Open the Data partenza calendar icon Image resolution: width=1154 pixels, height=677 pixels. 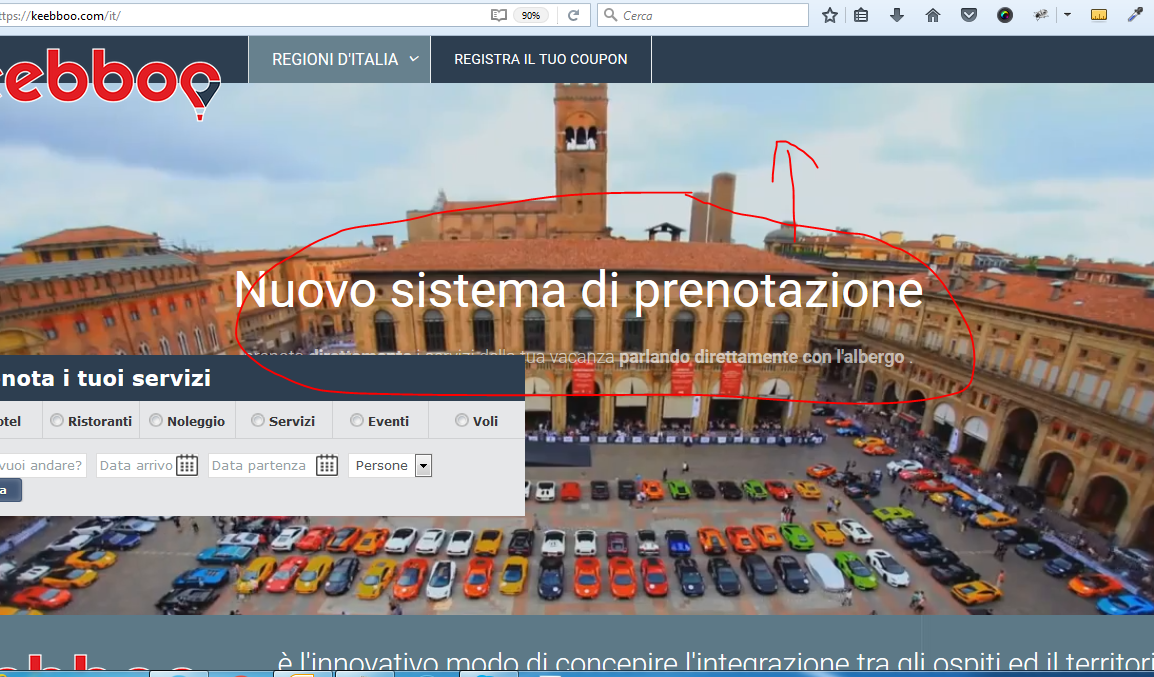327,465
